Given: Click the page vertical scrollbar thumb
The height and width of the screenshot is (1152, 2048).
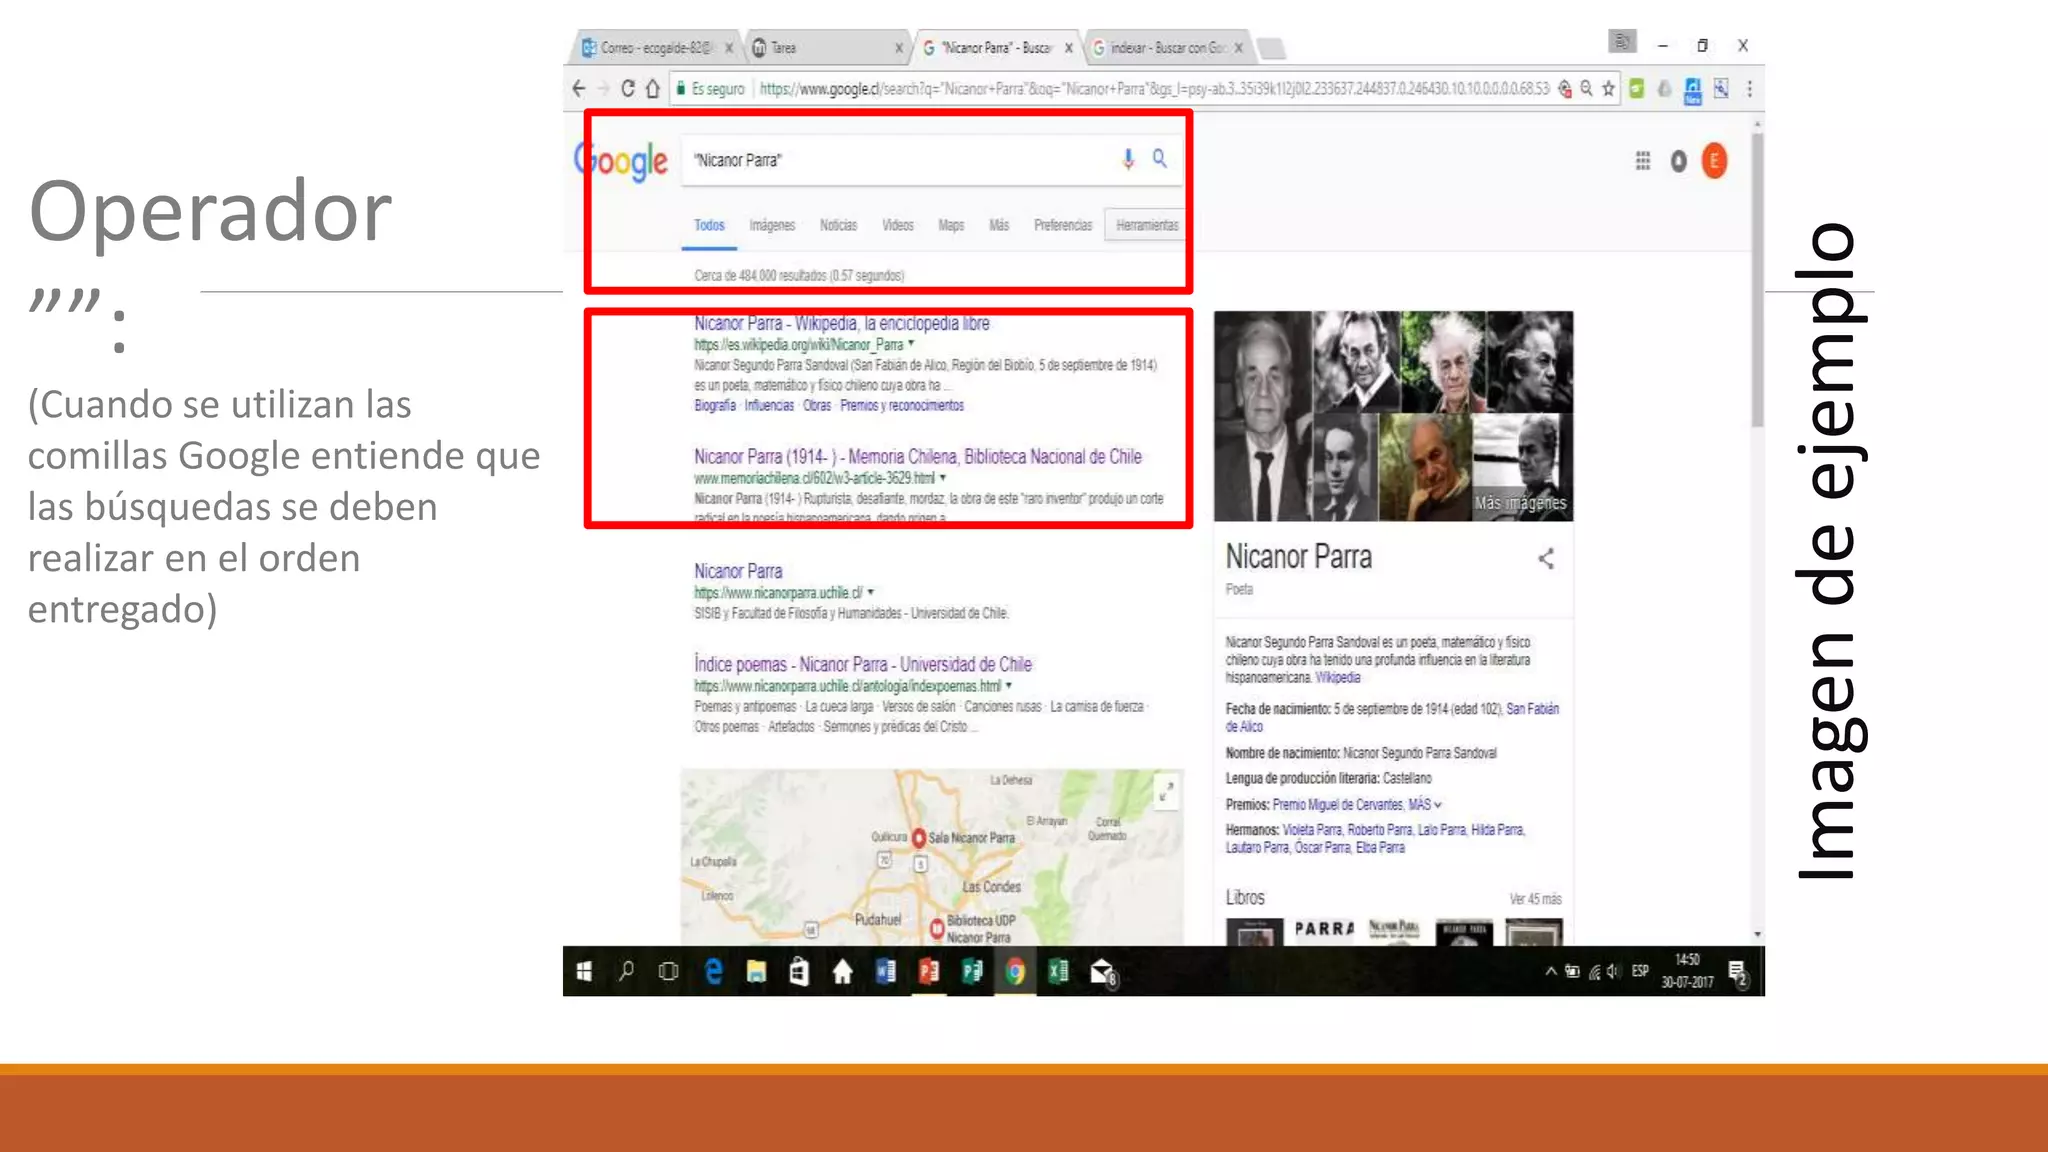Looking at the screenshot, I should click(1757, 280).
